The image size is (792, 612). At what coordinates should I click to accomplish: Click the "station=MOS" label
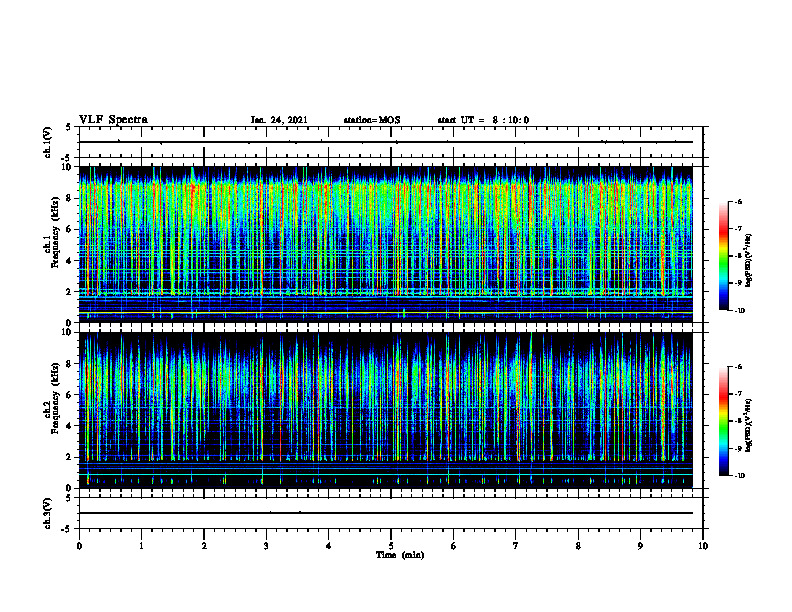[372, 120]
